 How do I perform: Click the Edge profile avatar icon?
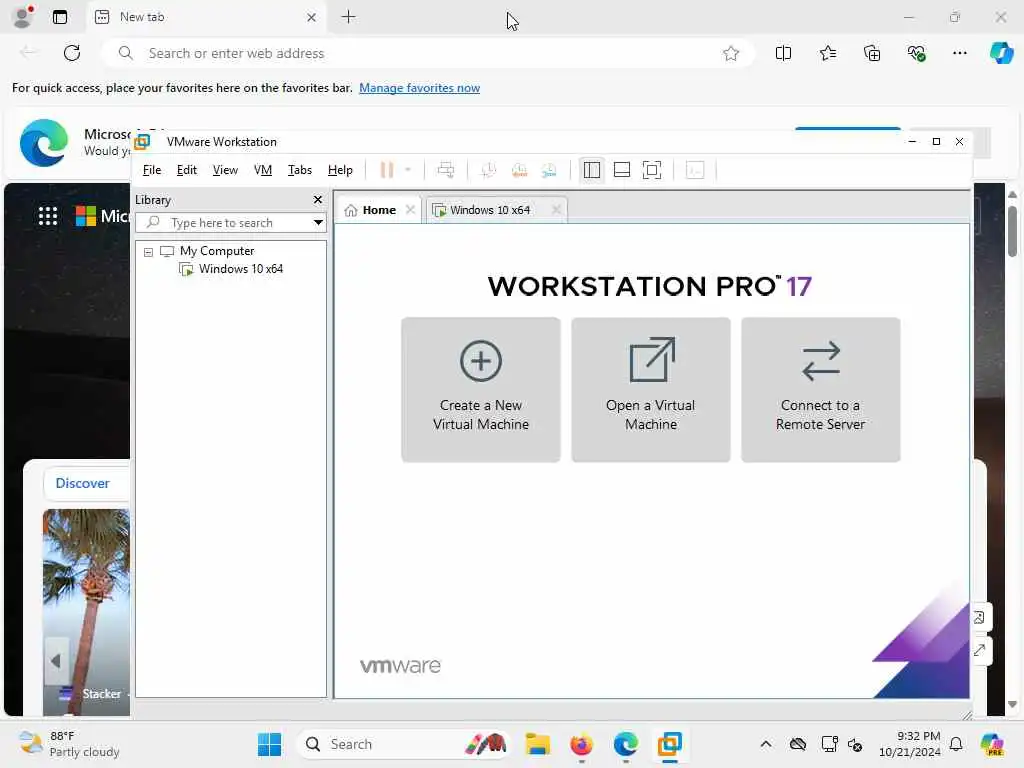23,17
